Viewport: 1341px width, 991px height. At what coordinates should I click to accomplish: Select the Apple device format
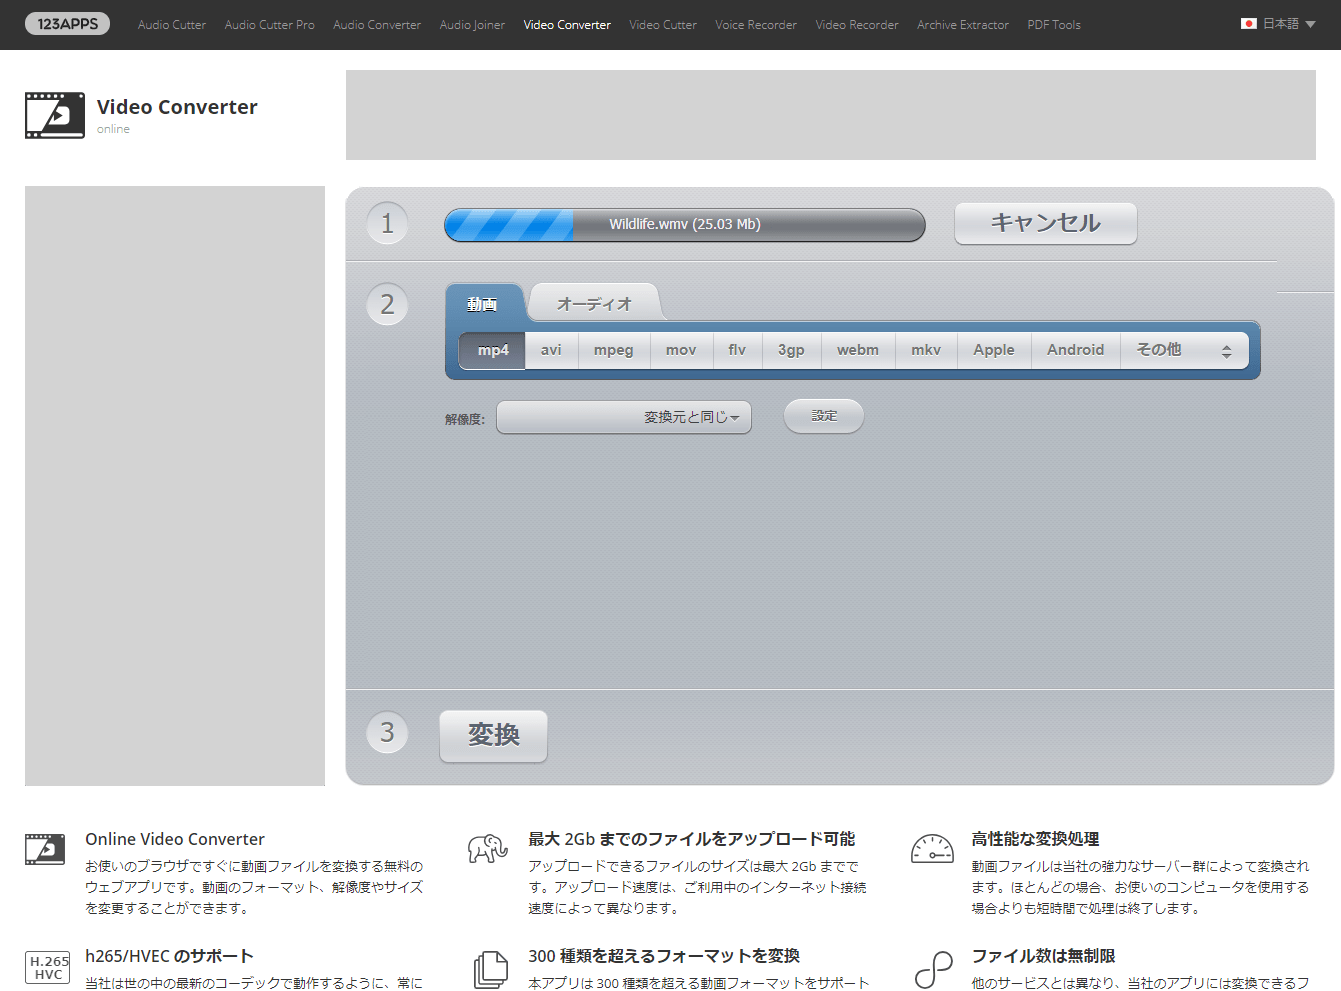[994, 350]
